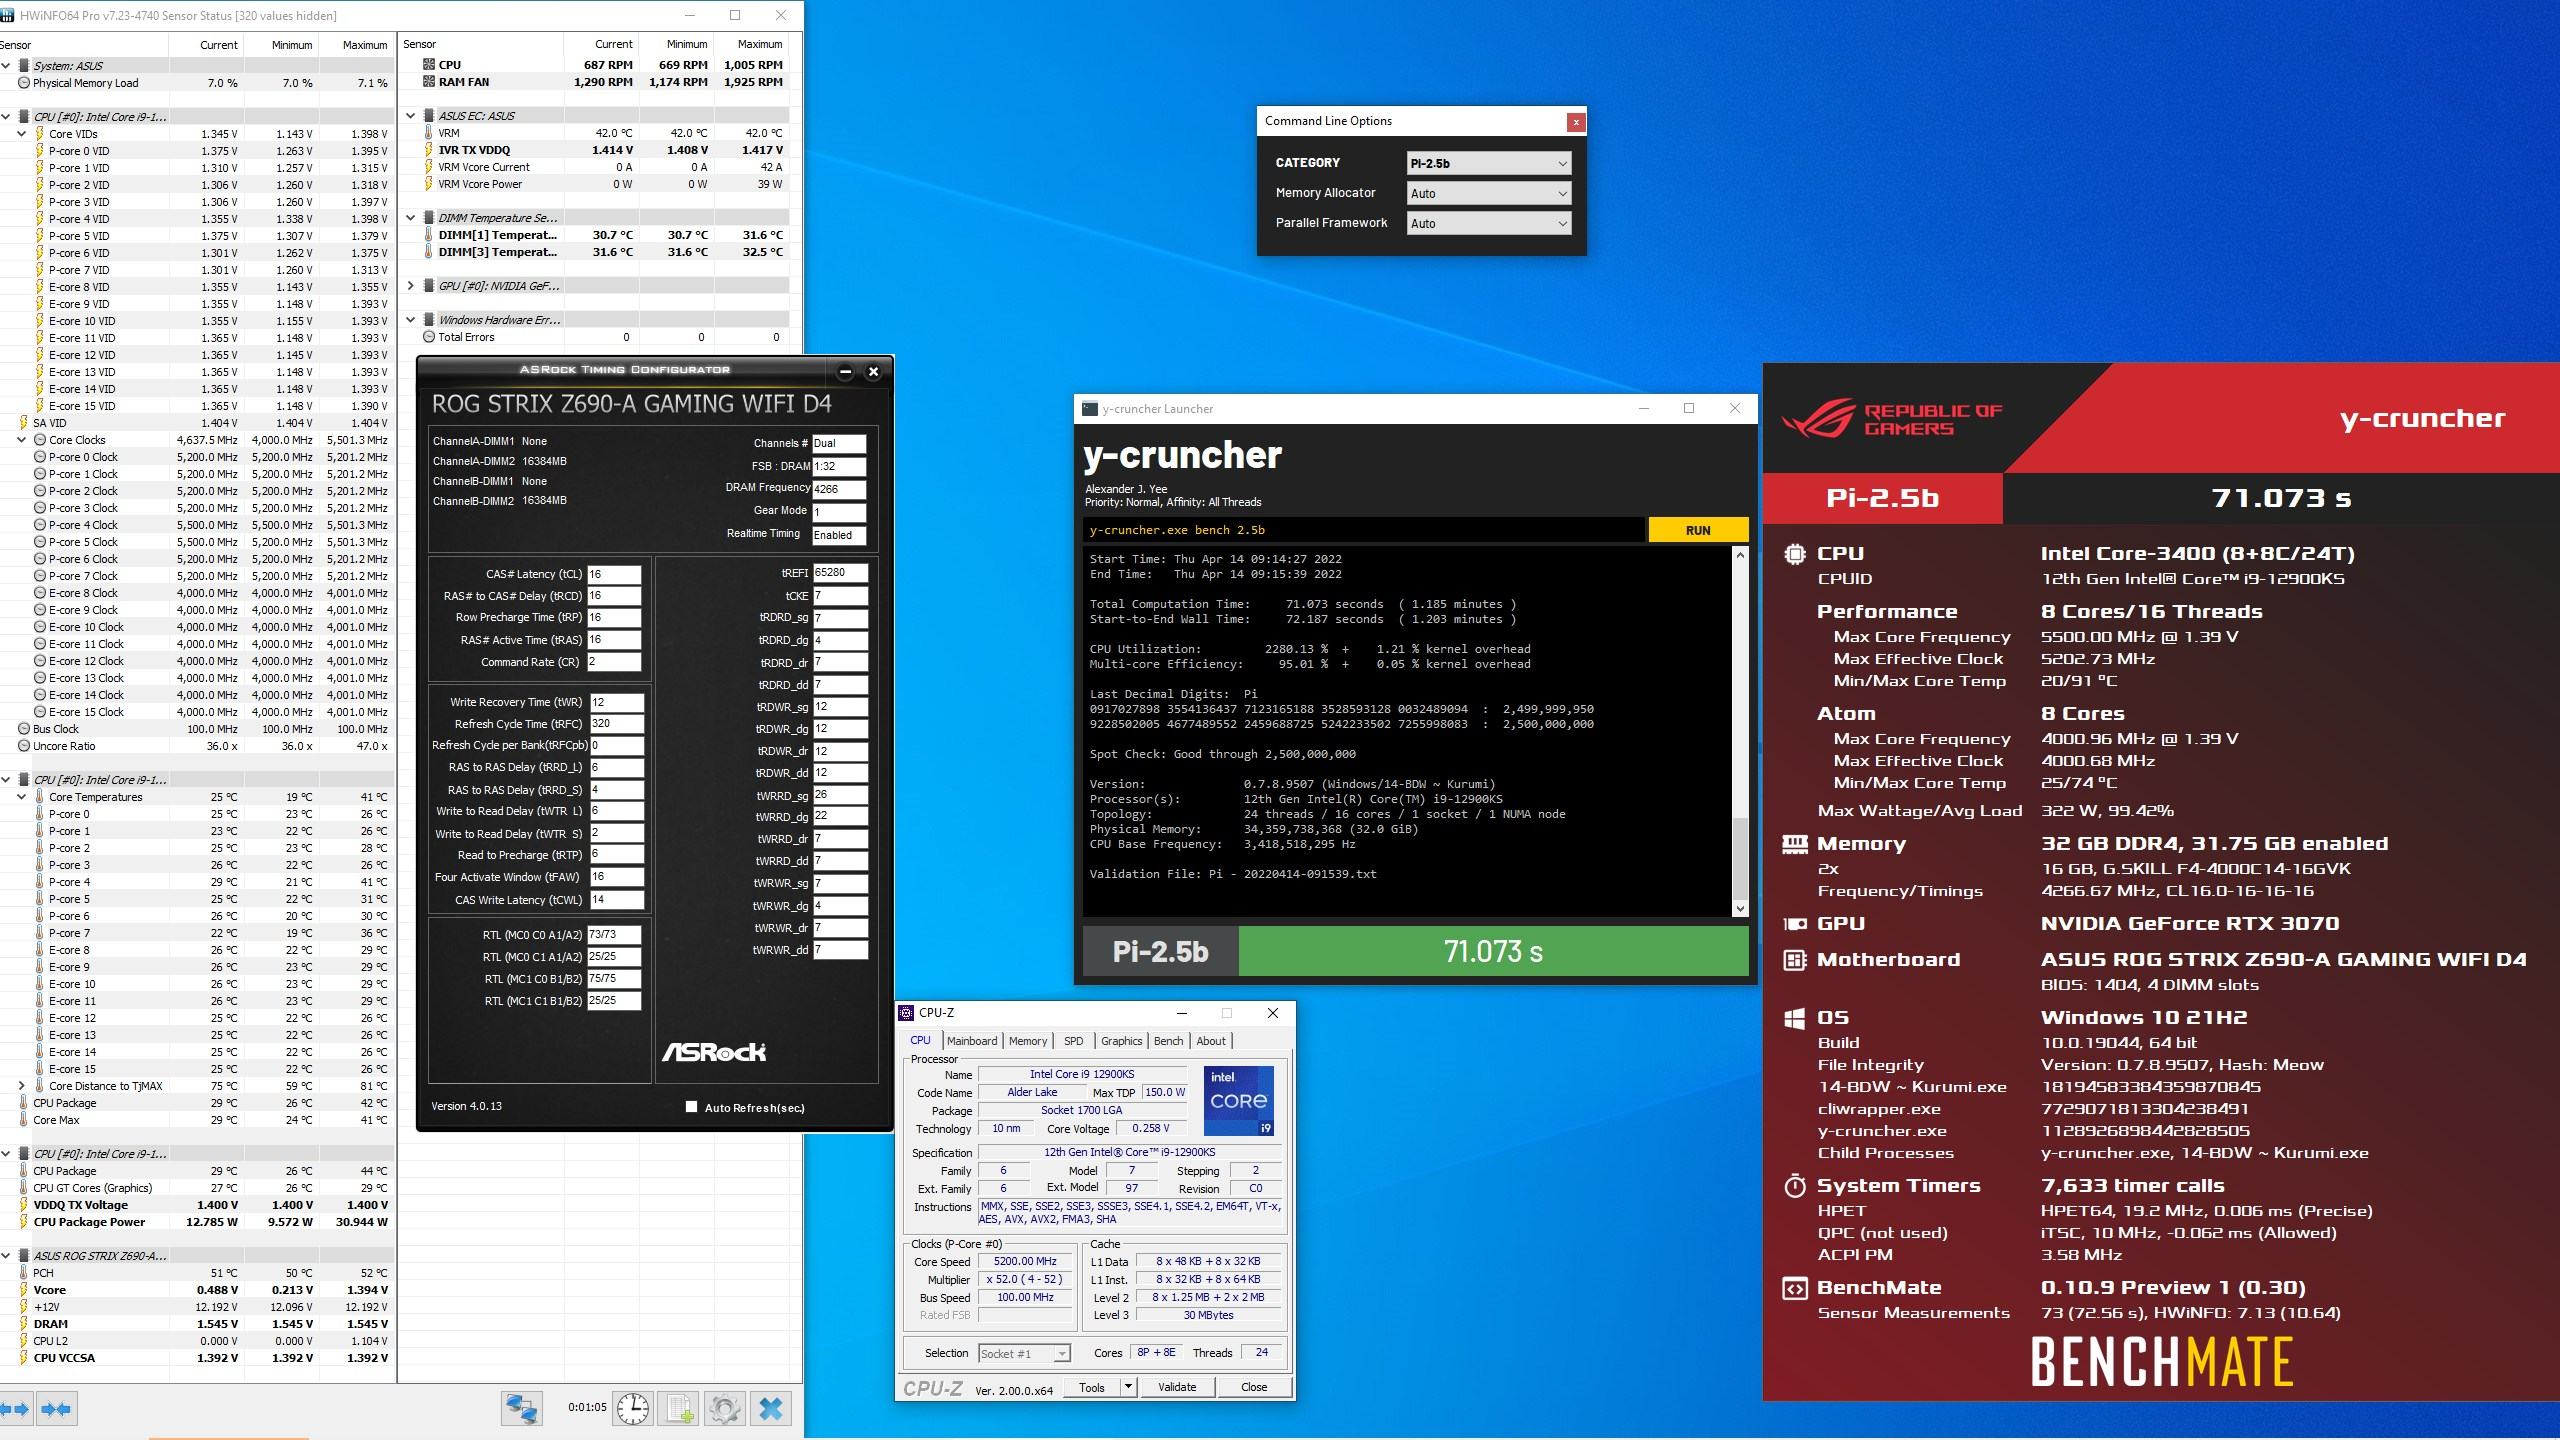Click lightning icon beside IVR TX VDDQ
Viewport: 2560px width, 1440px height.
point(429,150)
